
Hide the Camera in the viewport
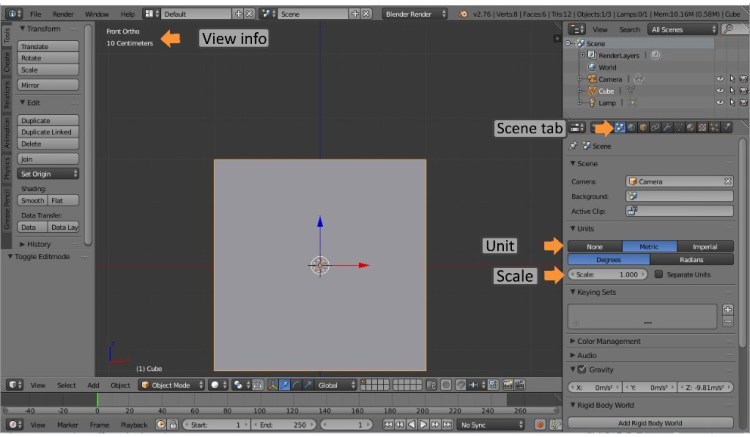(x=720, y=79)
